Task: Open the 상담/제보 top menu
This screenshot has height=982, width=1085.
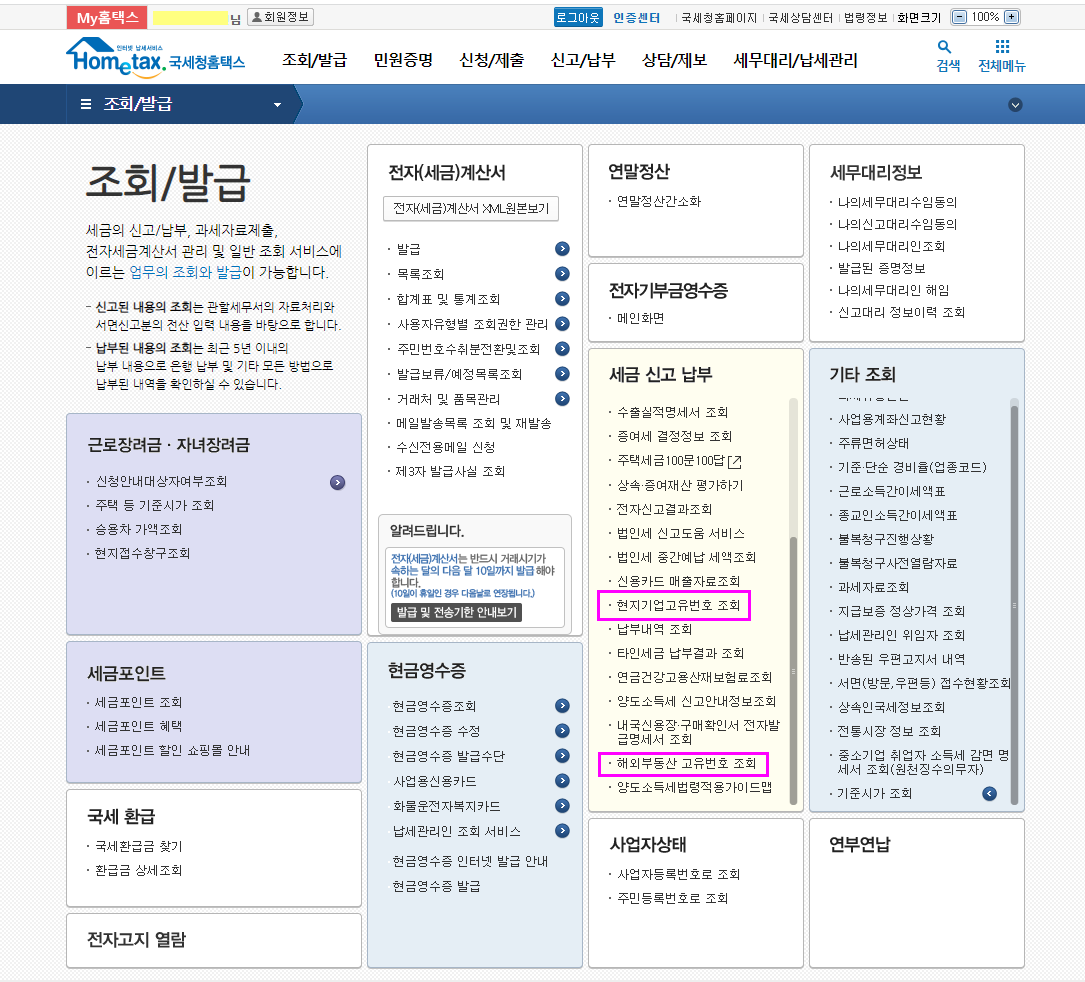Action: click(x=674, y=60)
